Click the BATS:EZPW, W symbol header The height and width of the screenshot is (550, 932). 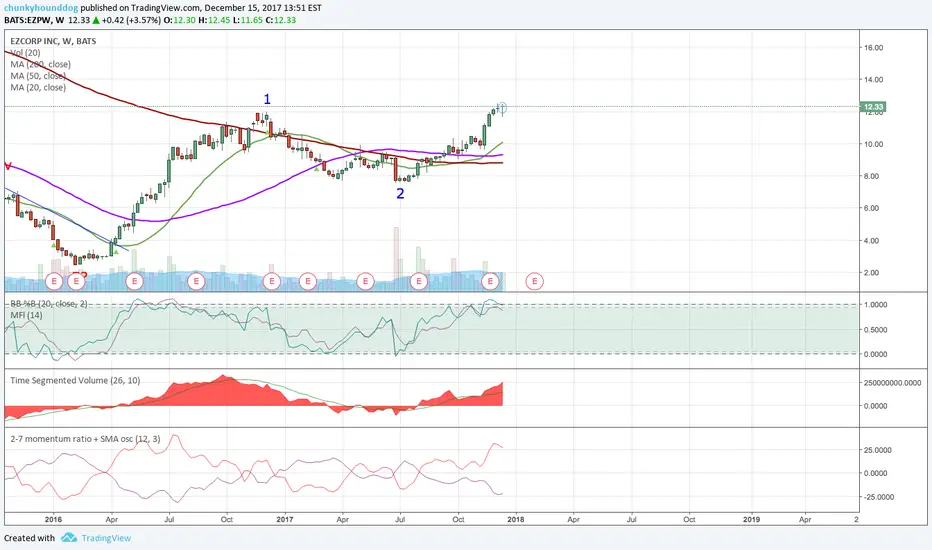tap(34, 20)
